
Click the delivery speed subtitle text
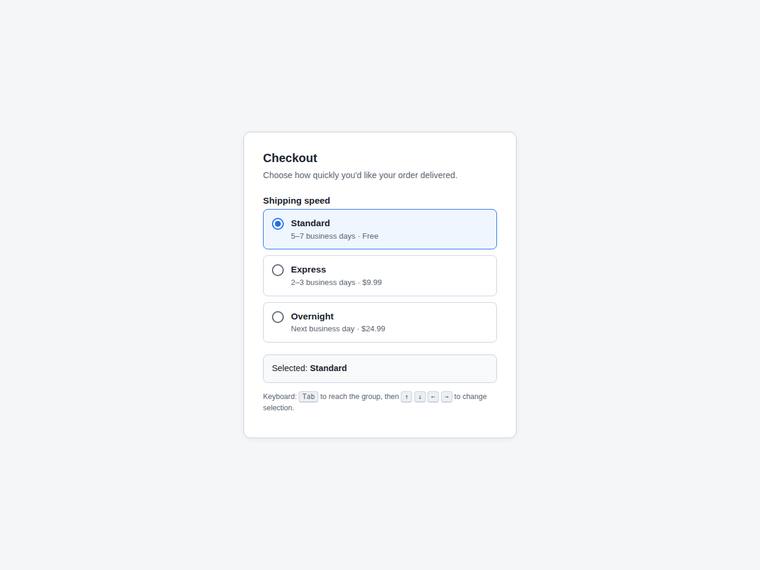click(360, 175)
